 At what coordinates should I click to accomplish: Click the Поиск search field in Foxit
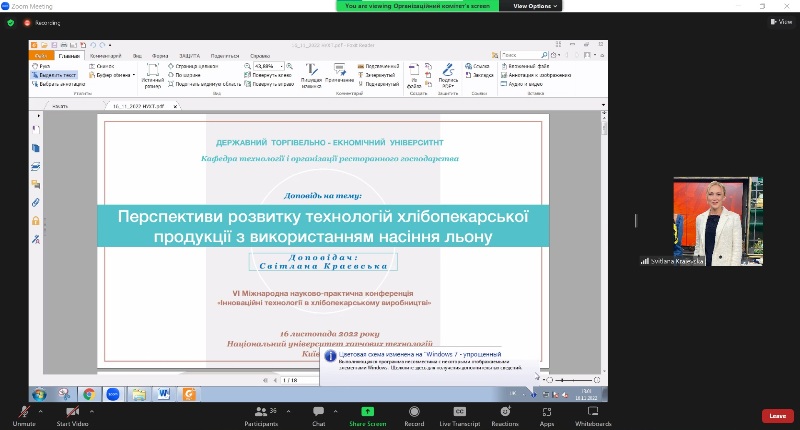(525, 55)
